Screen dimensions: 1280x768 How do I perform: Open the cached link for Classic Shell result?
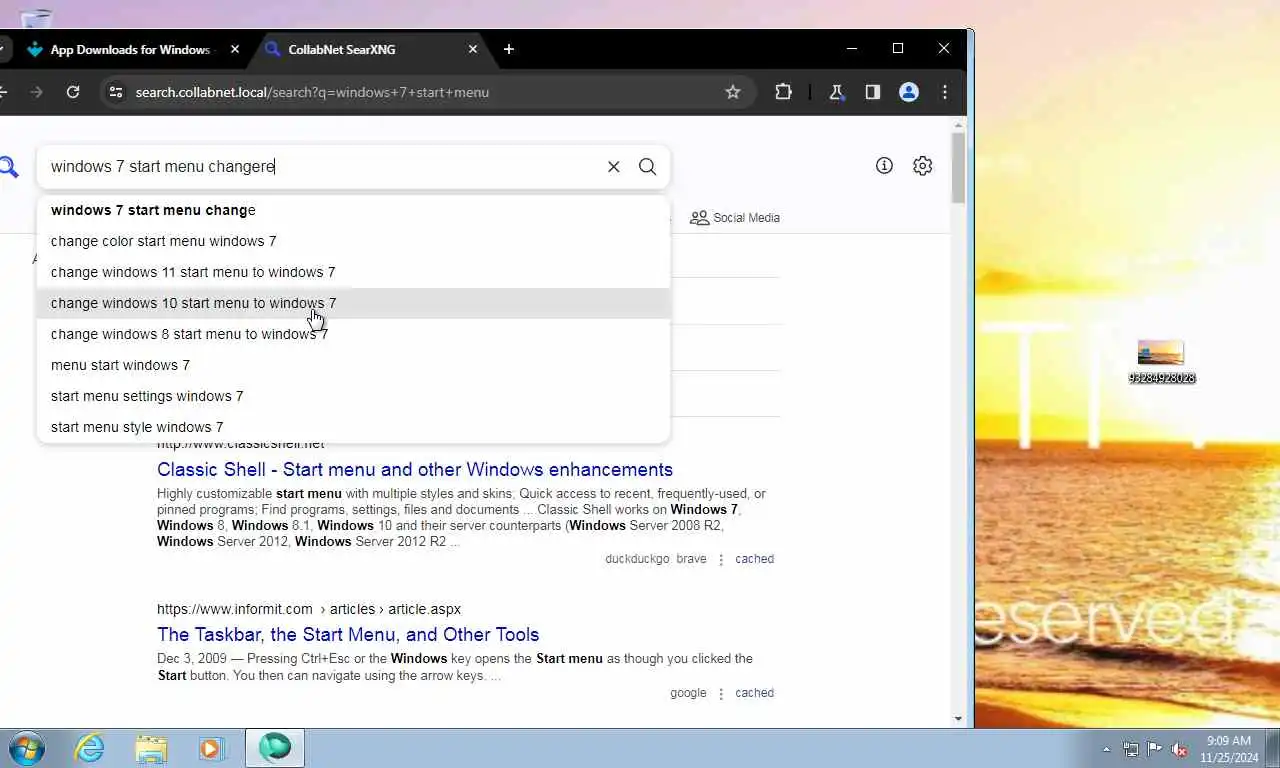tap(754, 559)
